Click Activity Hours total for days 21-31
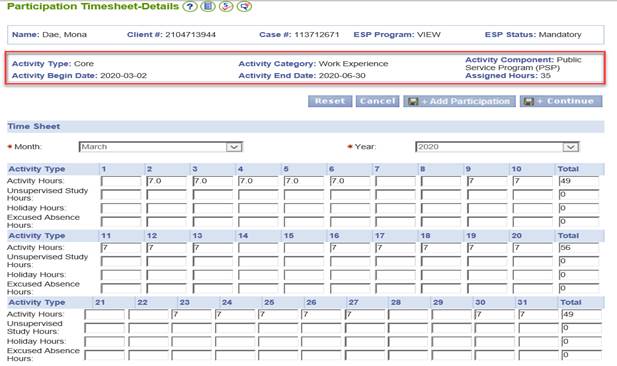This screenshot has width=617, height=366. point(581,315)
